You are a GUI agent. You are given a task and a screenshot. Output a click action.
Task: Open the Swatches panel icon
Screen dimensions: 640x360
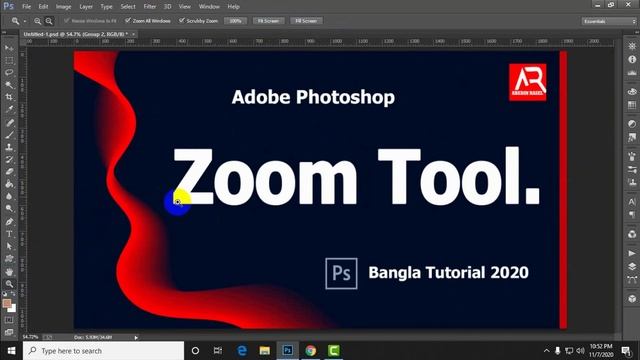pyautogui.click(x=632, y=105)
